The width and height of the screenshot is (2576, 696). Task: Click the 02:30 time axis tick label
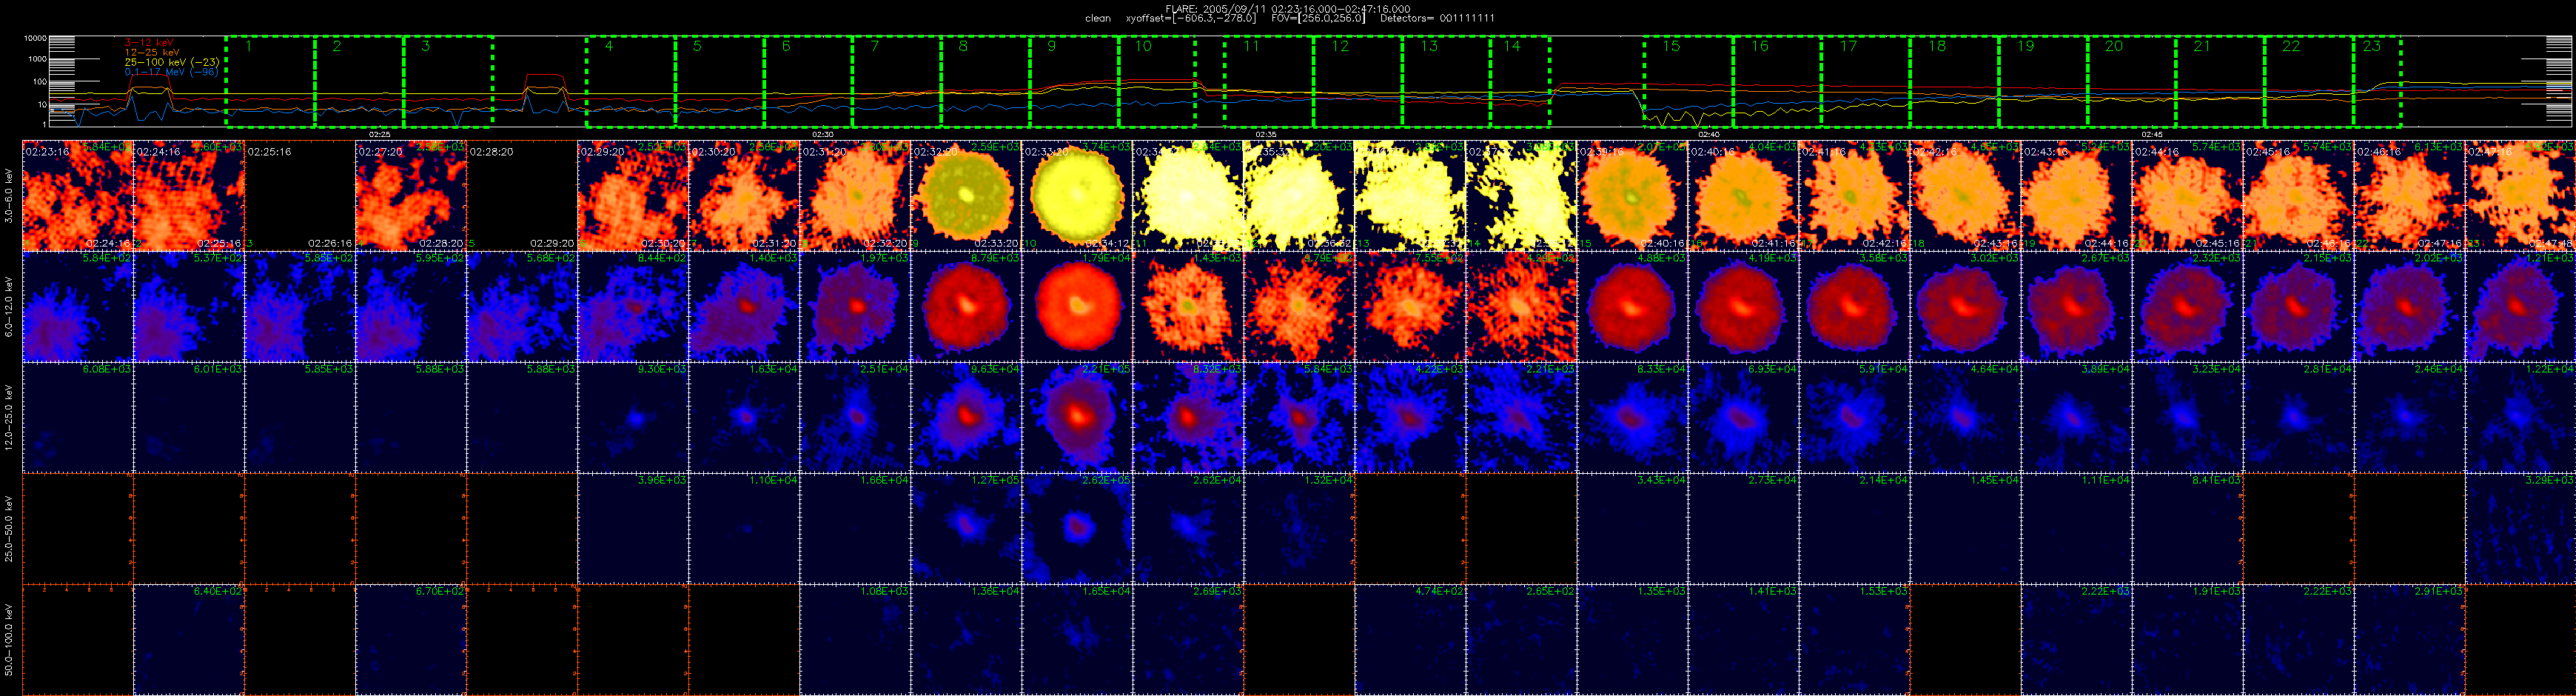click(823, 134)
